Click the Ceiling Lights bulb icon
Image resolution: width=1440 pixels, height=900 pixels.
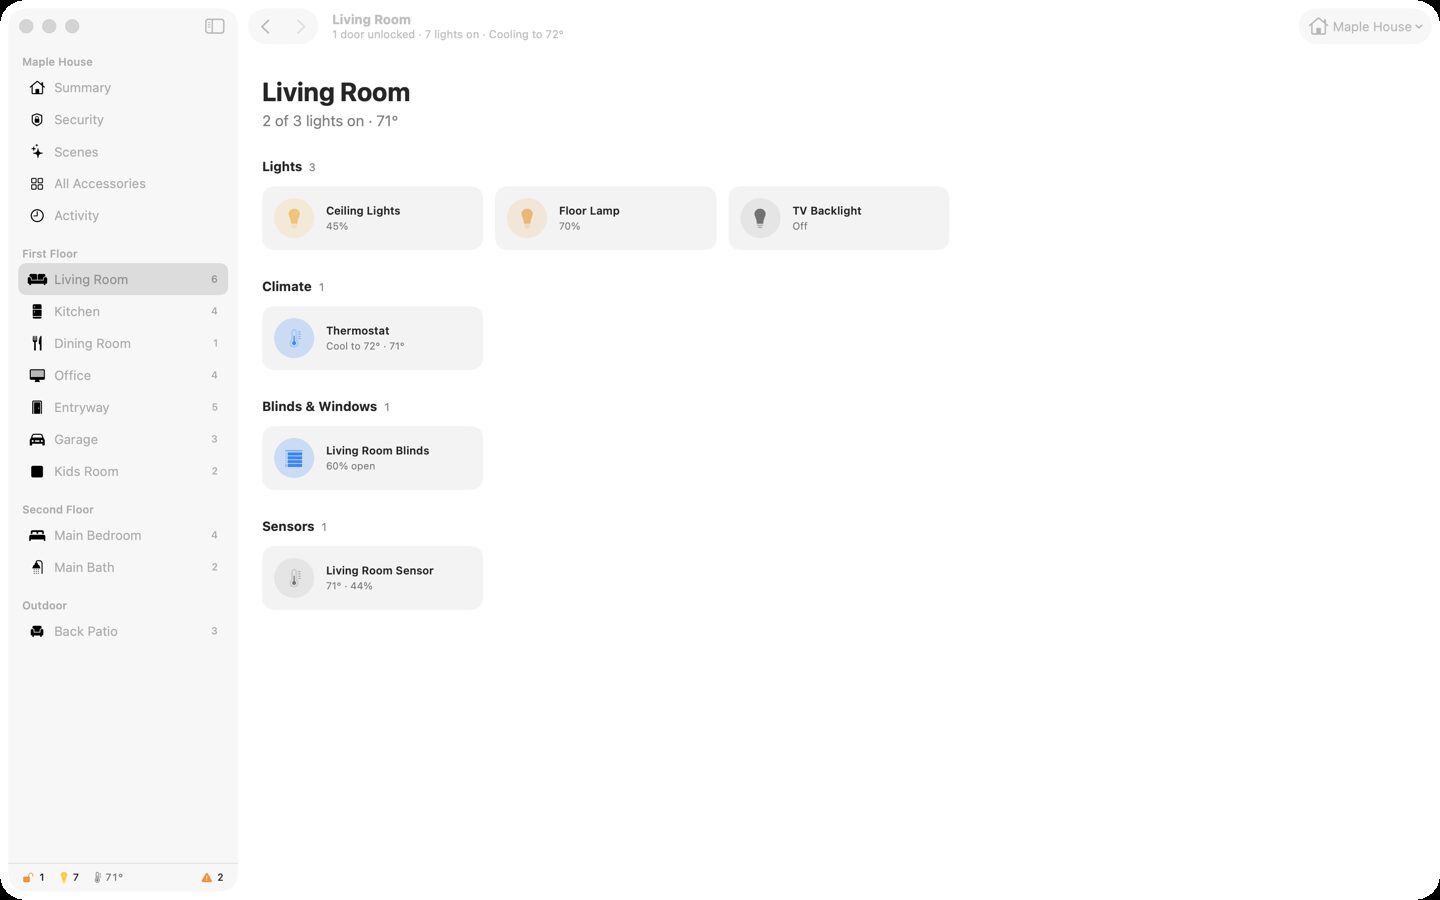(294, 218)
